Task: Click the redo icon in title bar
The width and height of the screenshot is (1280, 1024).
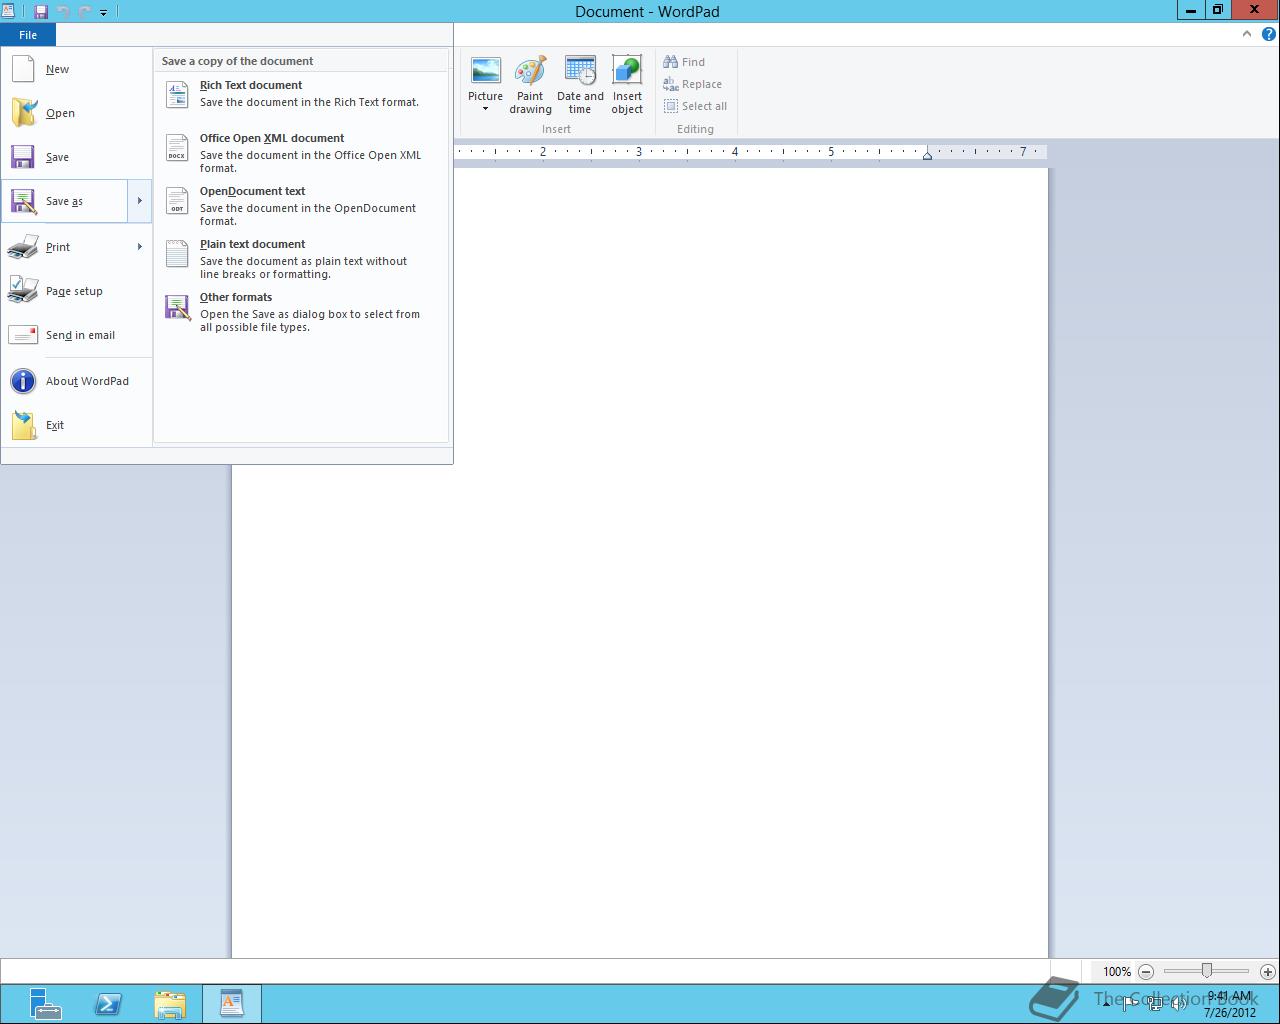Action: (84, 12)
